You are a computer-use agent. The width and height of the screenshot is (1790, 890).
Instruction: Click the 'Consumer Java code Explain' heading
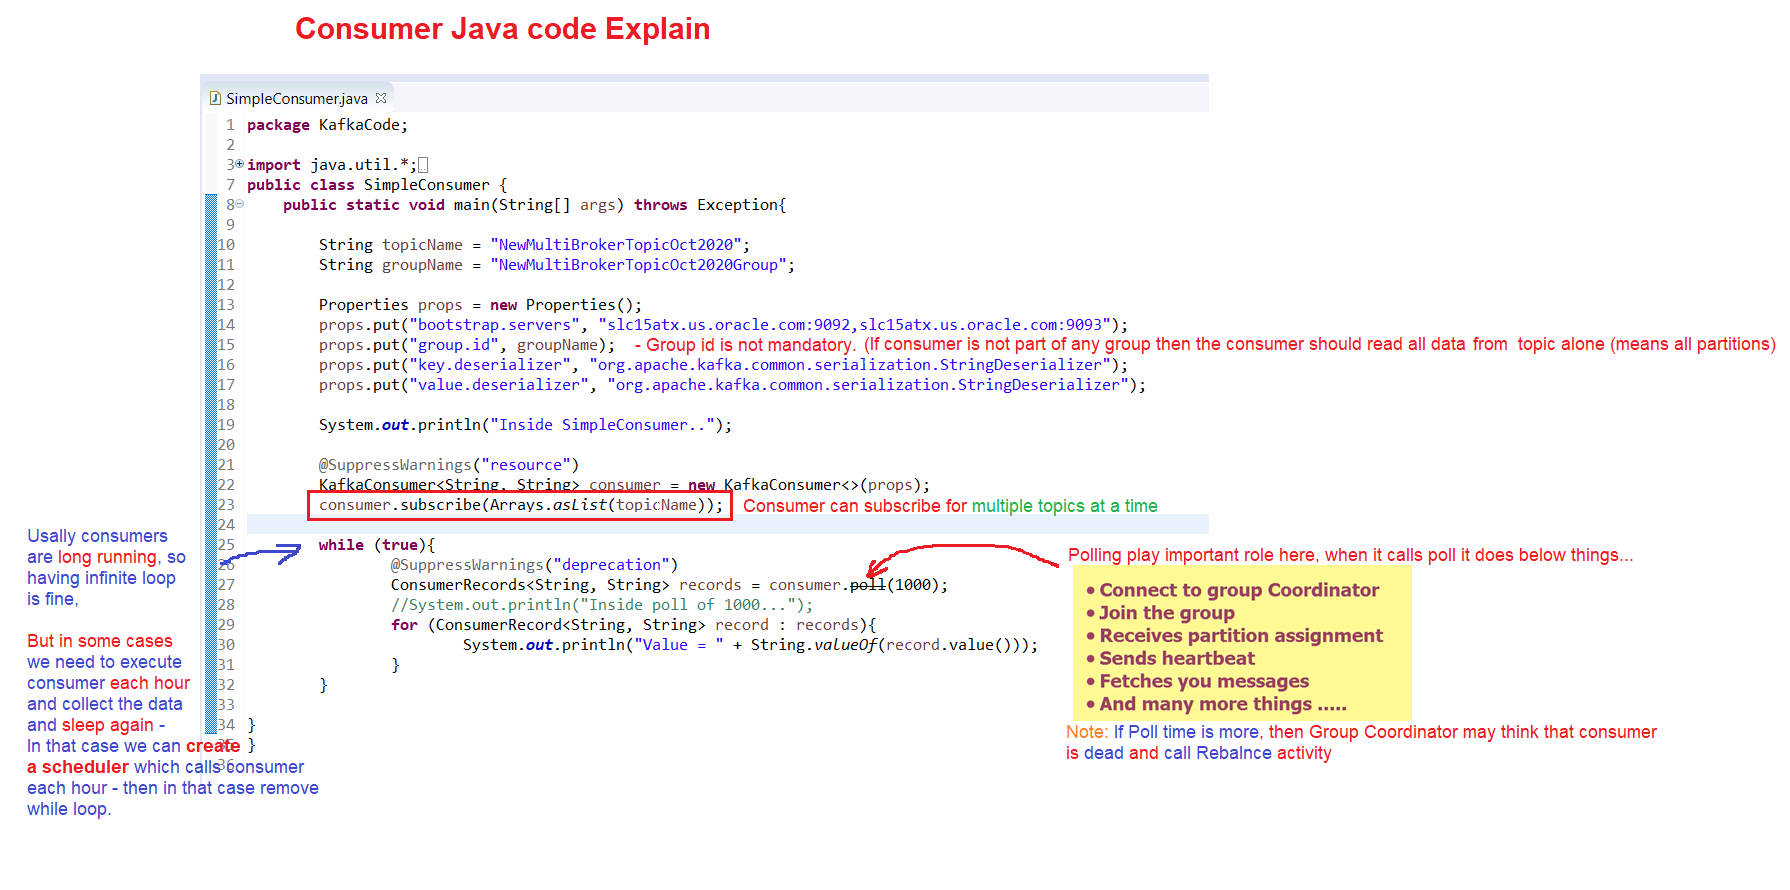pyautogui.click(x=502, y=29)
